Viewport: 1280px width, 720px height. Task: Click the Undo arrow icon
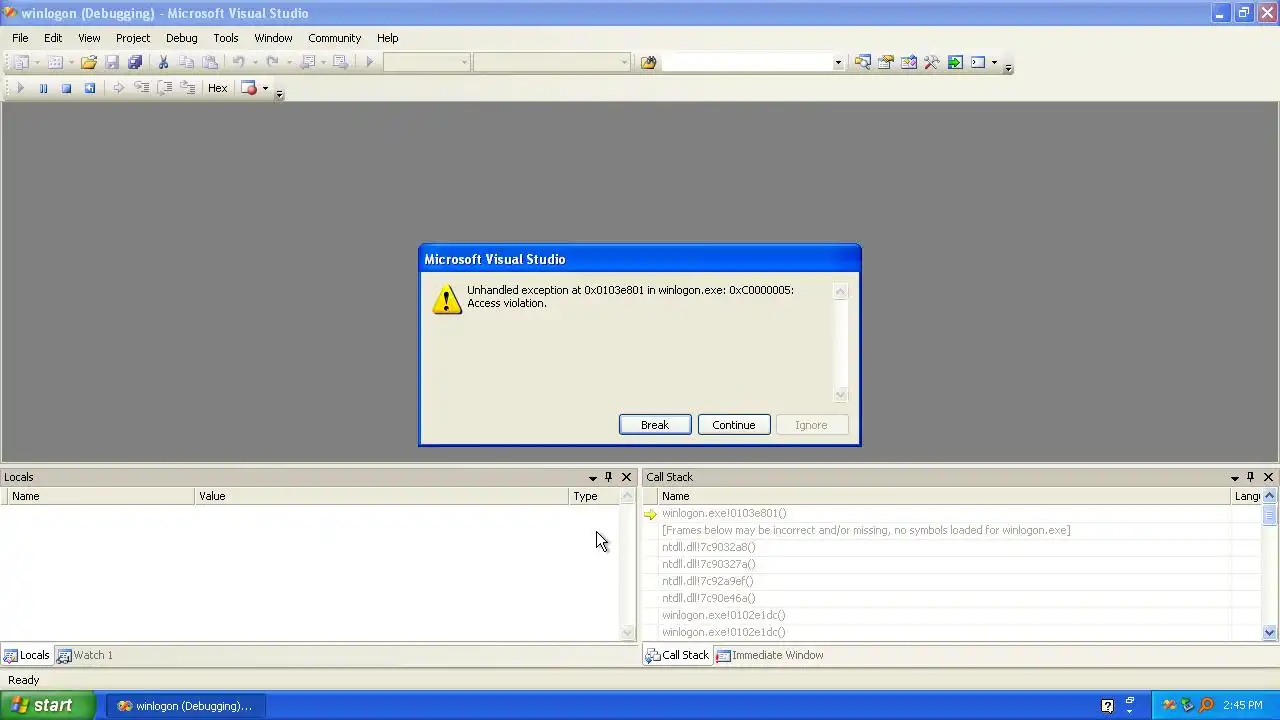[238, 62]
